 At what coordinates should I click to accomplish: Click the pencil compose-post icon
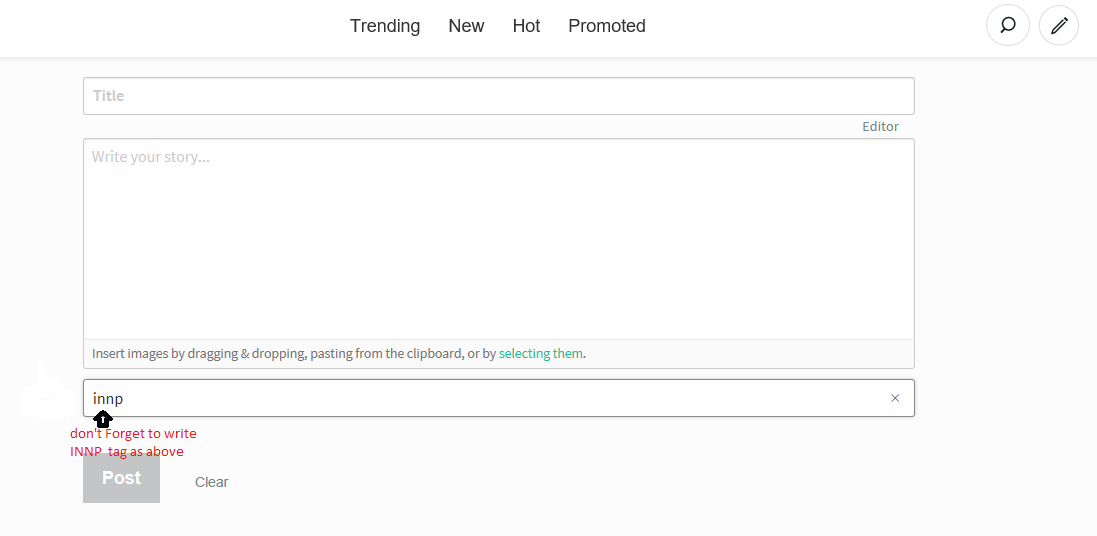pos(1059,26)
